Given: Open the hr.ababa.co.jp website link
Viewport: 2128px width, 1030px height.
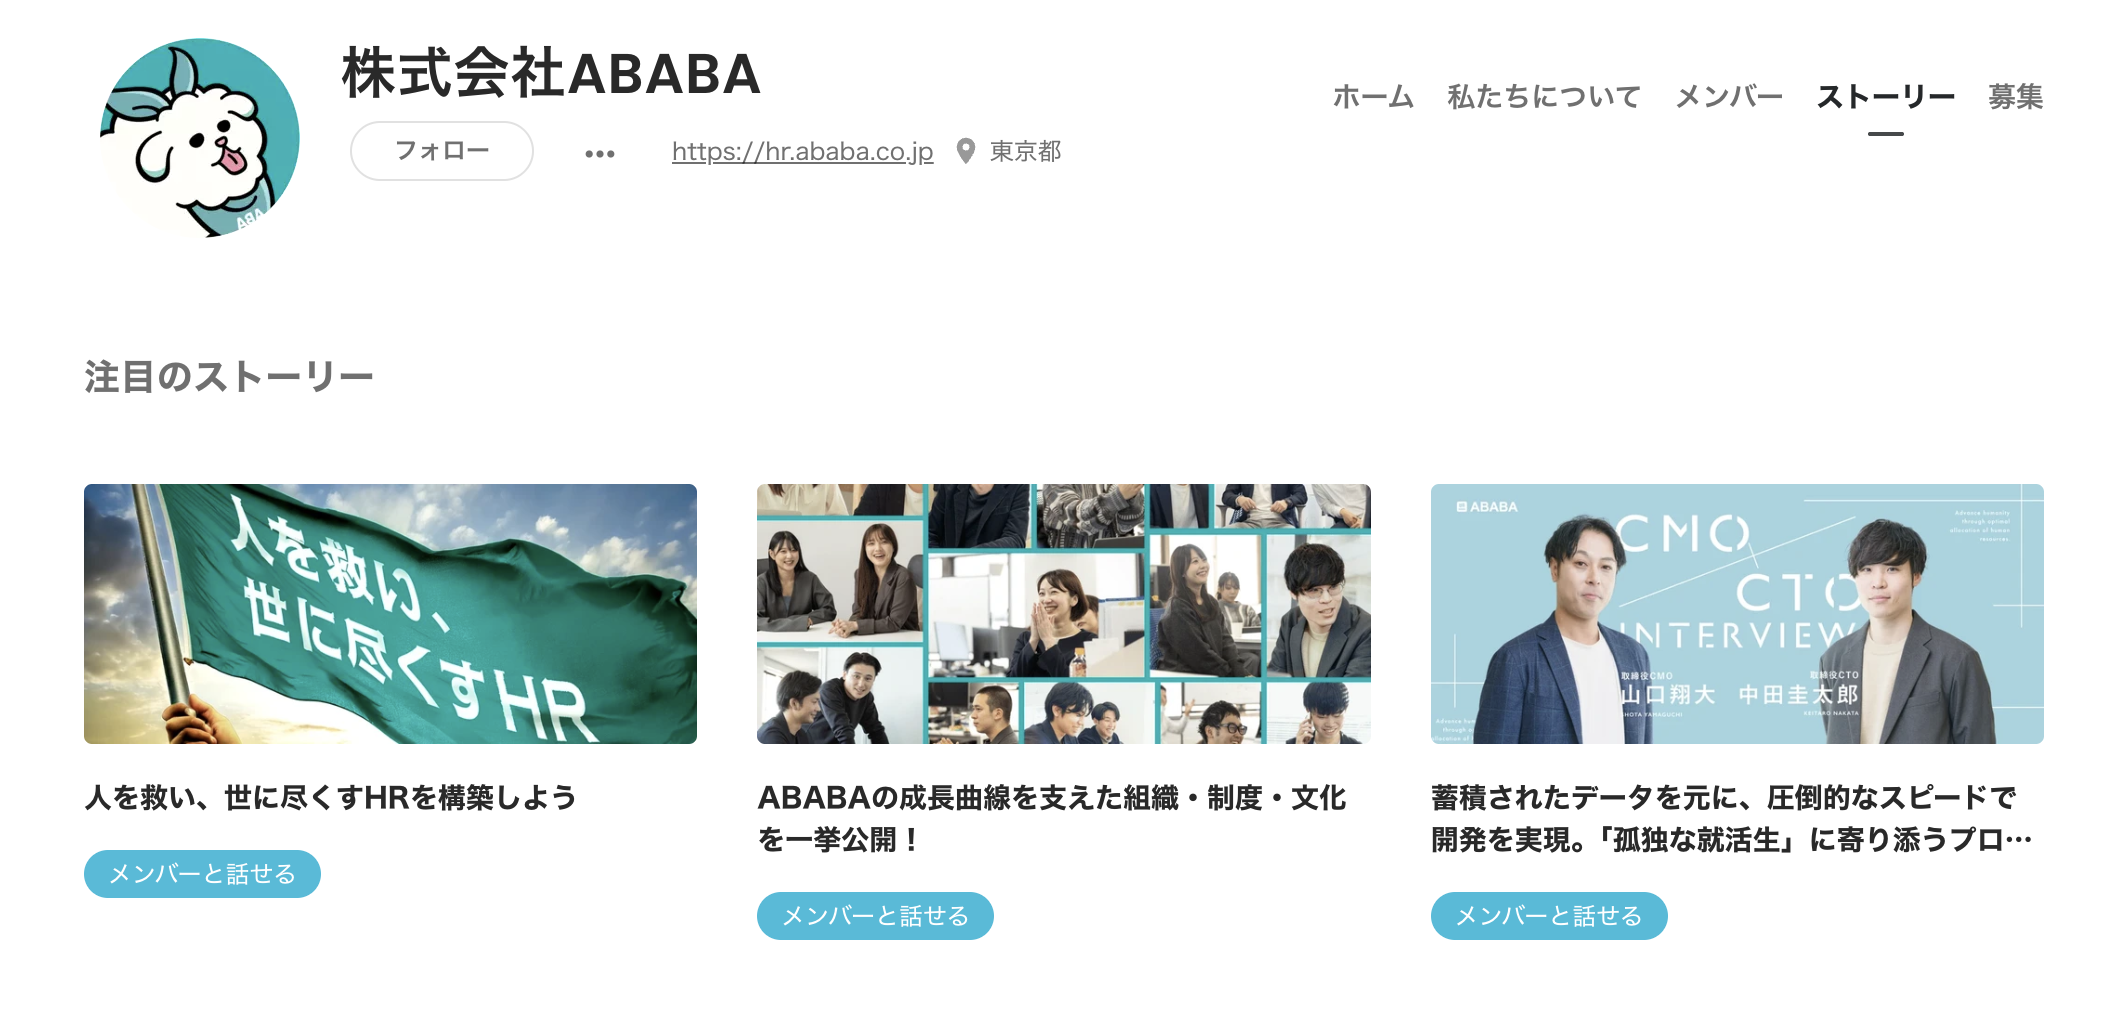Looking at the screenshot, I should 802,151.
